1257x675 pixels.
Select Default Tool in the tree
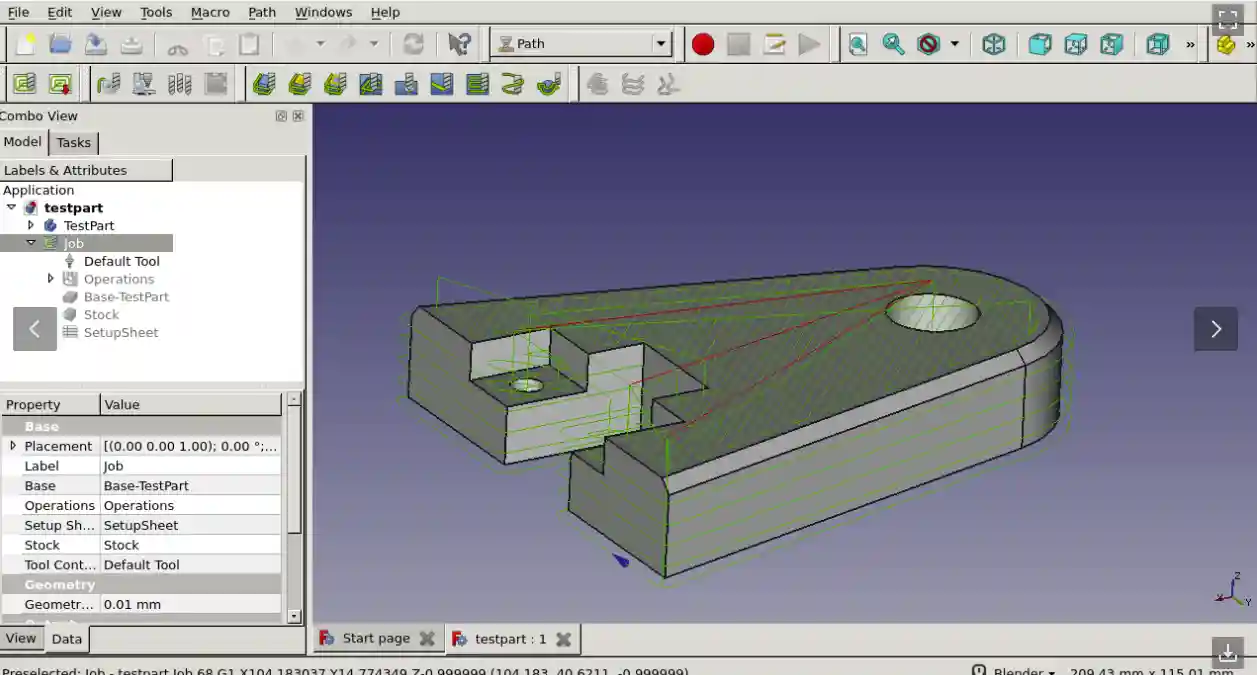pyautogui.click(x=121, y=261)
